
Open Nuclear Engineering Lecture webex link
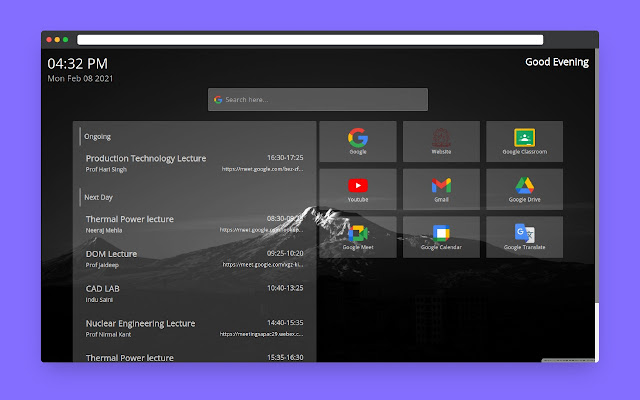pyautogui.click(x=262, y=334)
